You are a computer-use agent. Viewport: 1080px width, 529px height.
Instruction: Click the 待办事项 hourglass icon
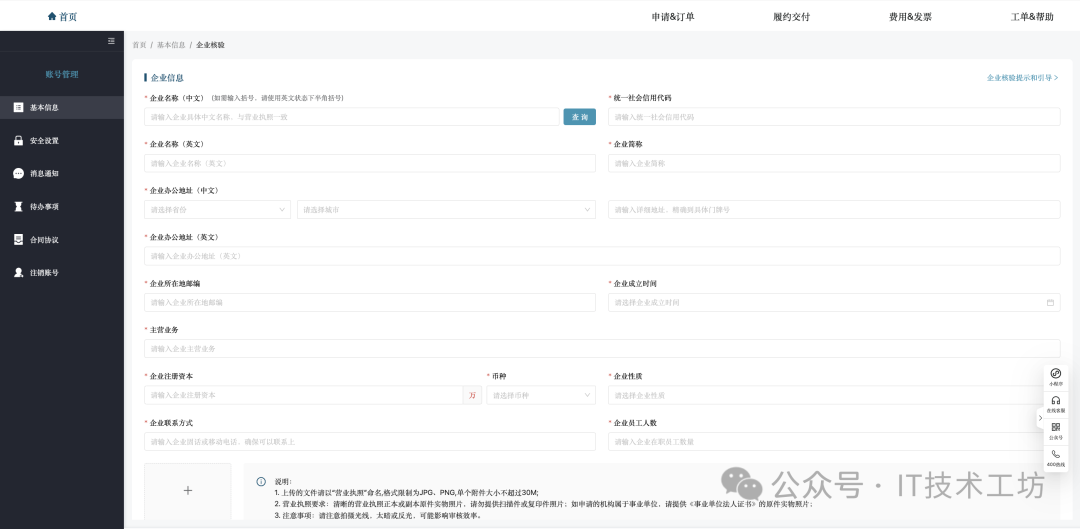[x=19, y=207]
